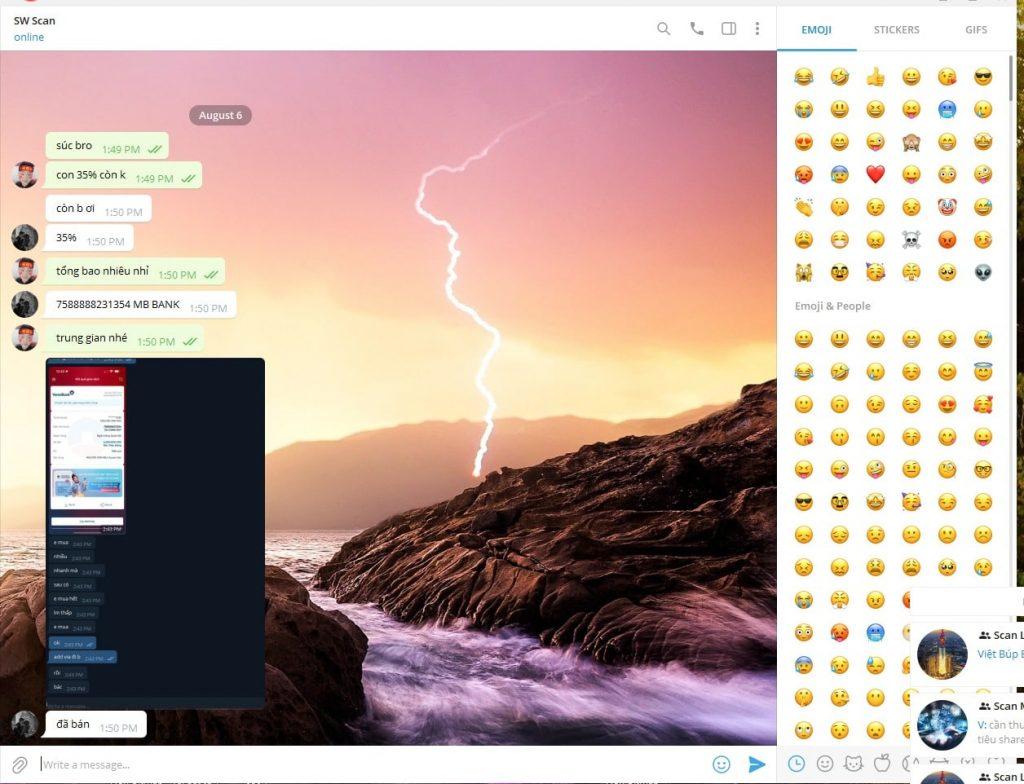Toggle the right side panel icon
Viewport: 1024px width, 784px height.
coord(729,29)
